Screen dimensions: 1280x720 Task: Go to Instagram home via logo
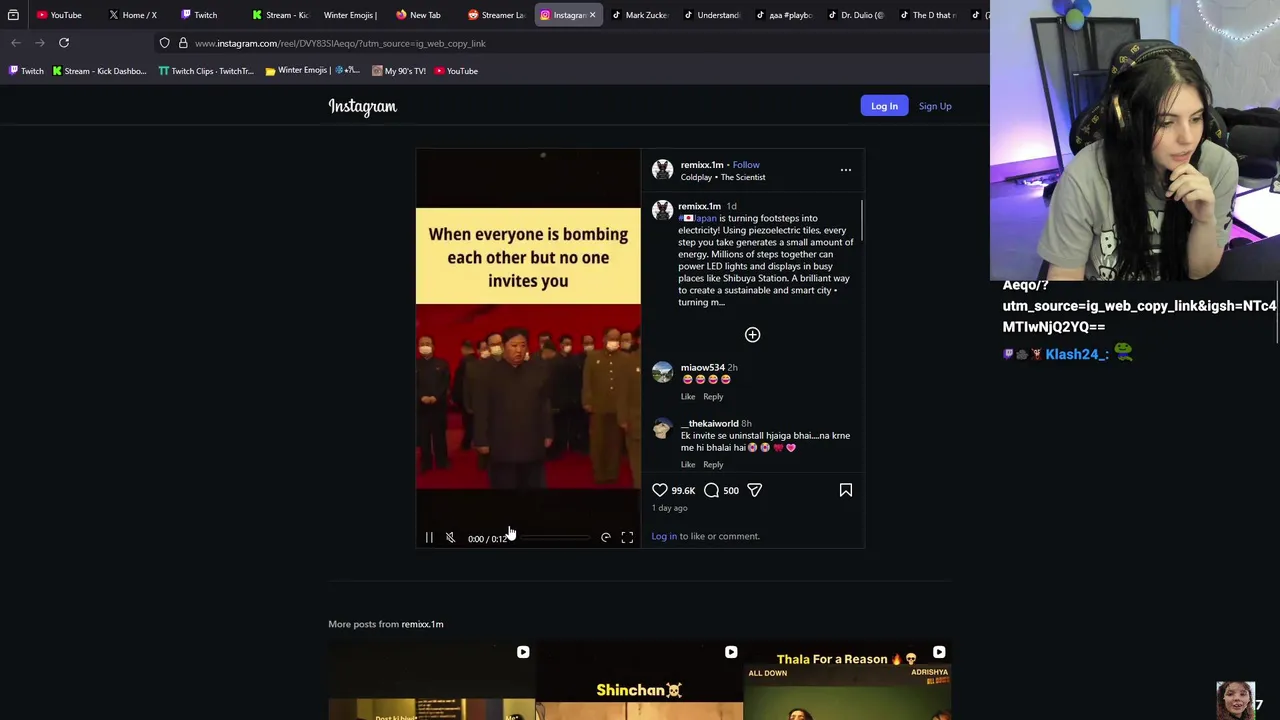click(362, 106)
